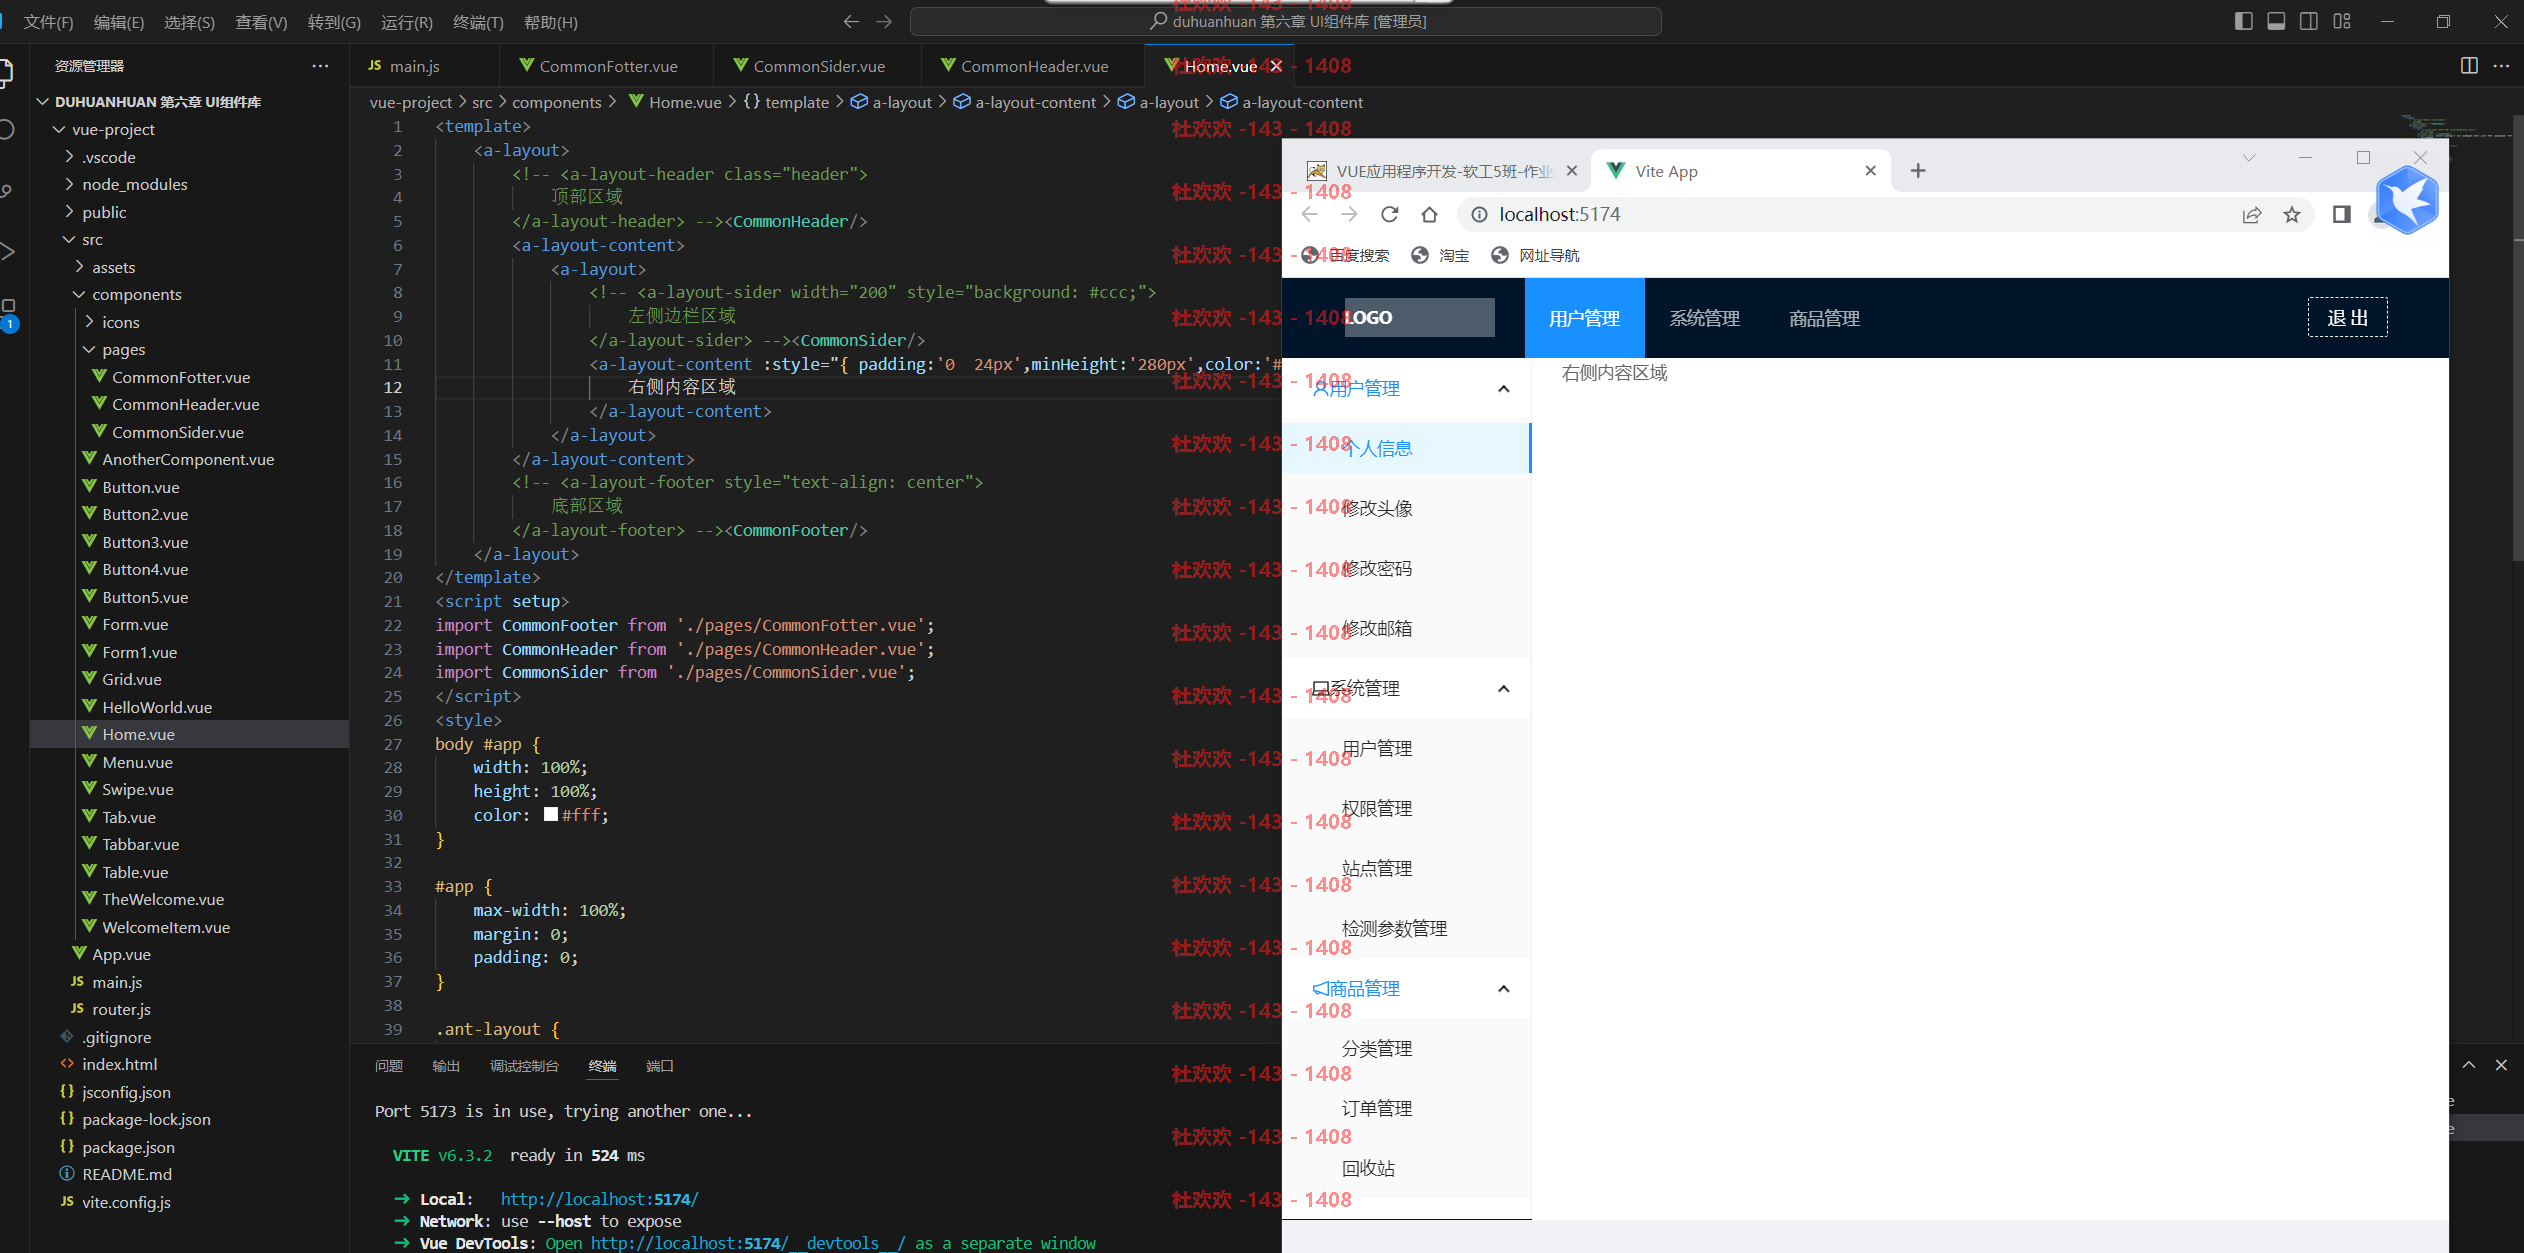This screenshot has width=2524, height=1253.
Task: Expand the public folder
Action: [104, 212]
